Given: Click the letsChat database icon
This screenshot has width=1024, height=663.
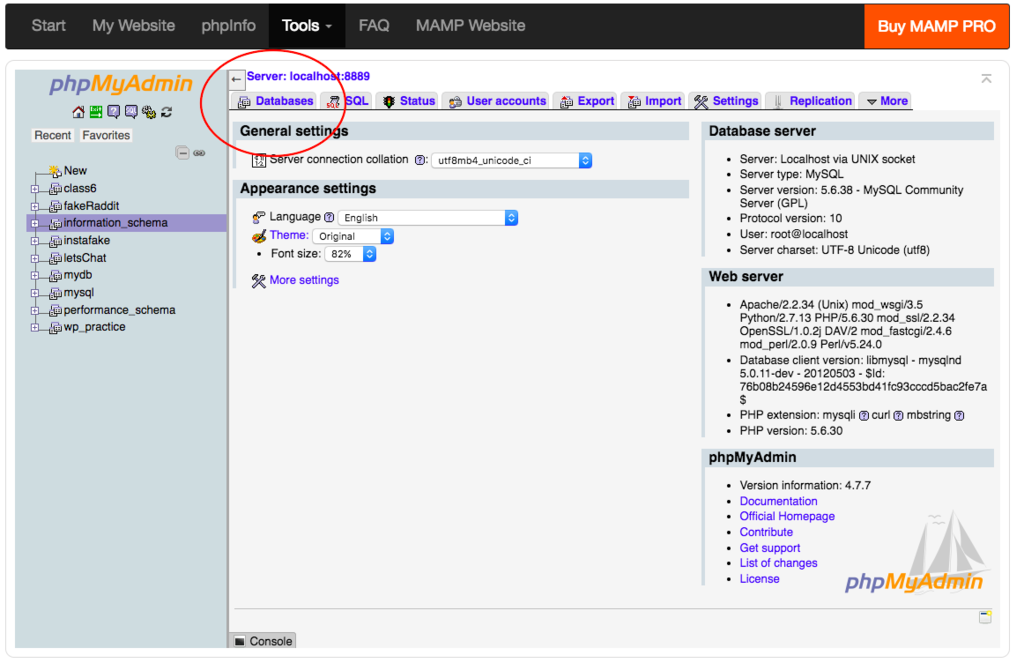Looking at the screenshot, I should pyautogui.click(x=56, y=258).
